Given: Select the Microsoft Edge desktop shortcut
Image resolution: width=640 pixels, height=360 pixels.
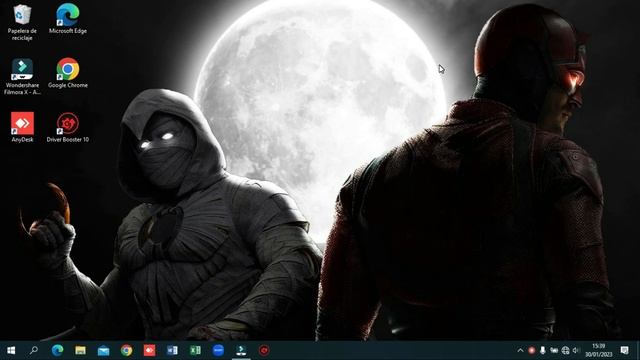Looking at the screenshot, I should click(x=68, y=19).
